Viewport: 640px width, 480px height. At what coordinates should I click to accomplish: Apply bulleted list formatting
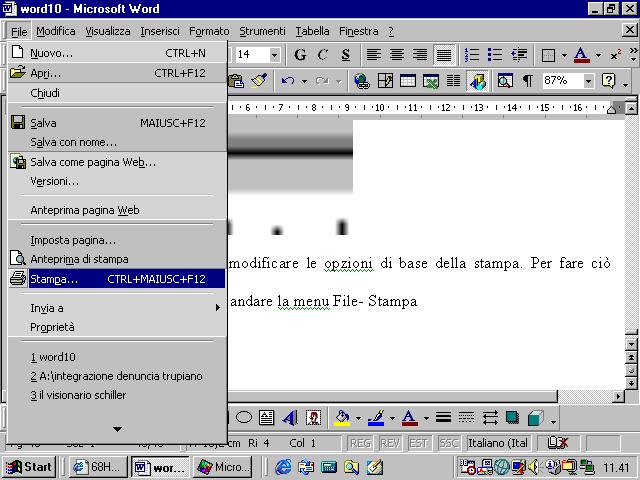(495, 55)
